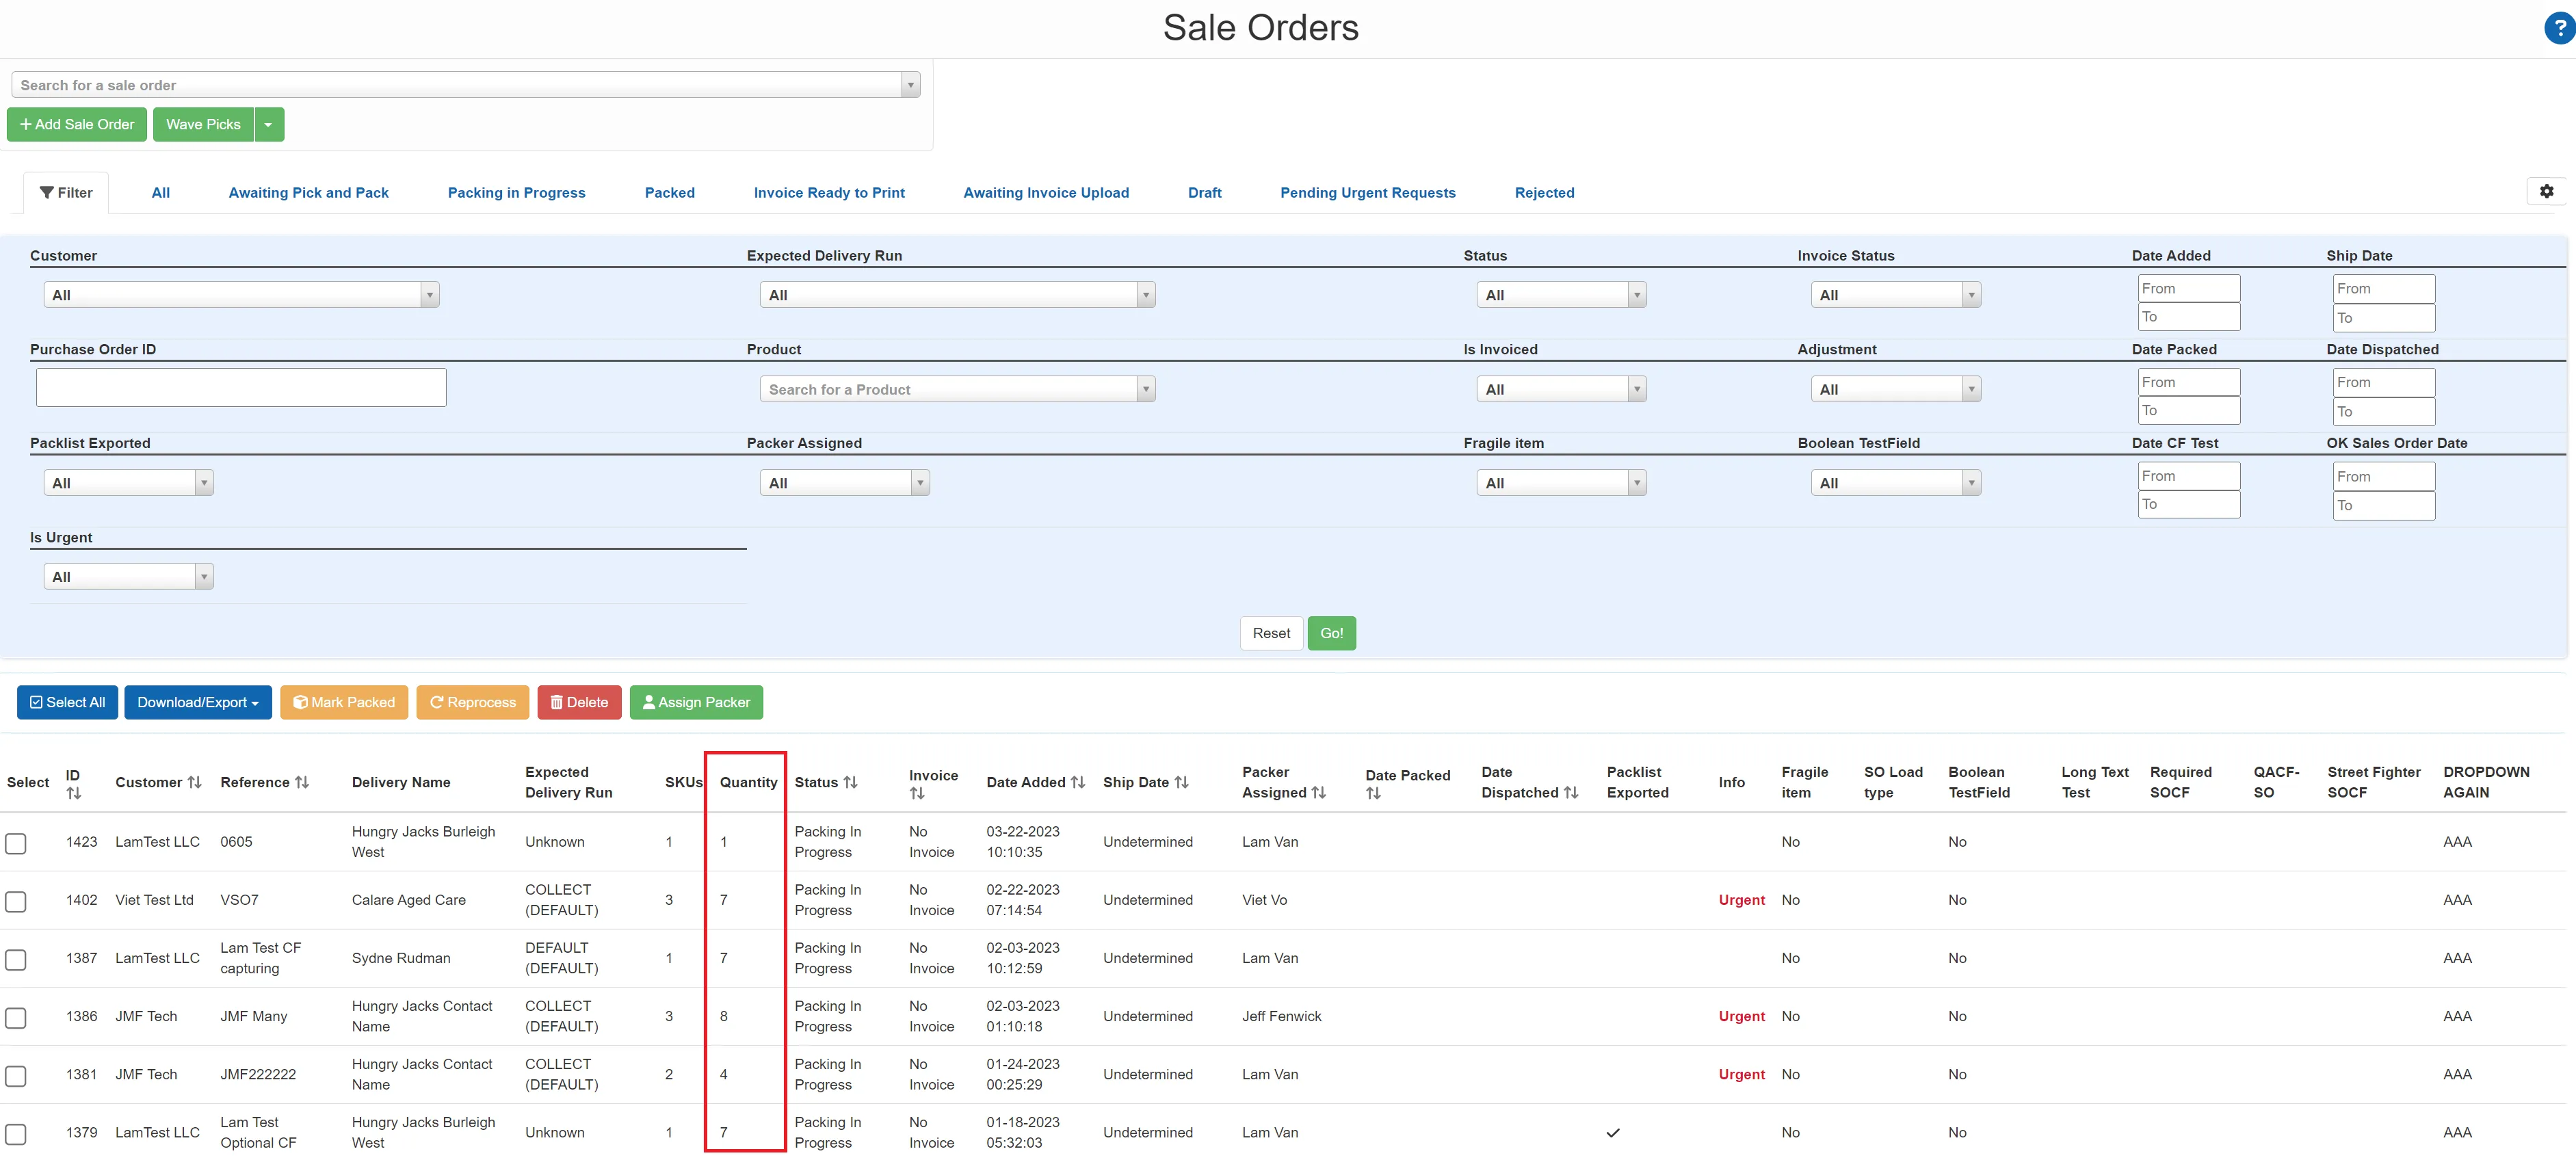This screenshot has width=2576, height=1160.
Task: Open Awaiting Pick and Pack tab
Action: [308, 192]
